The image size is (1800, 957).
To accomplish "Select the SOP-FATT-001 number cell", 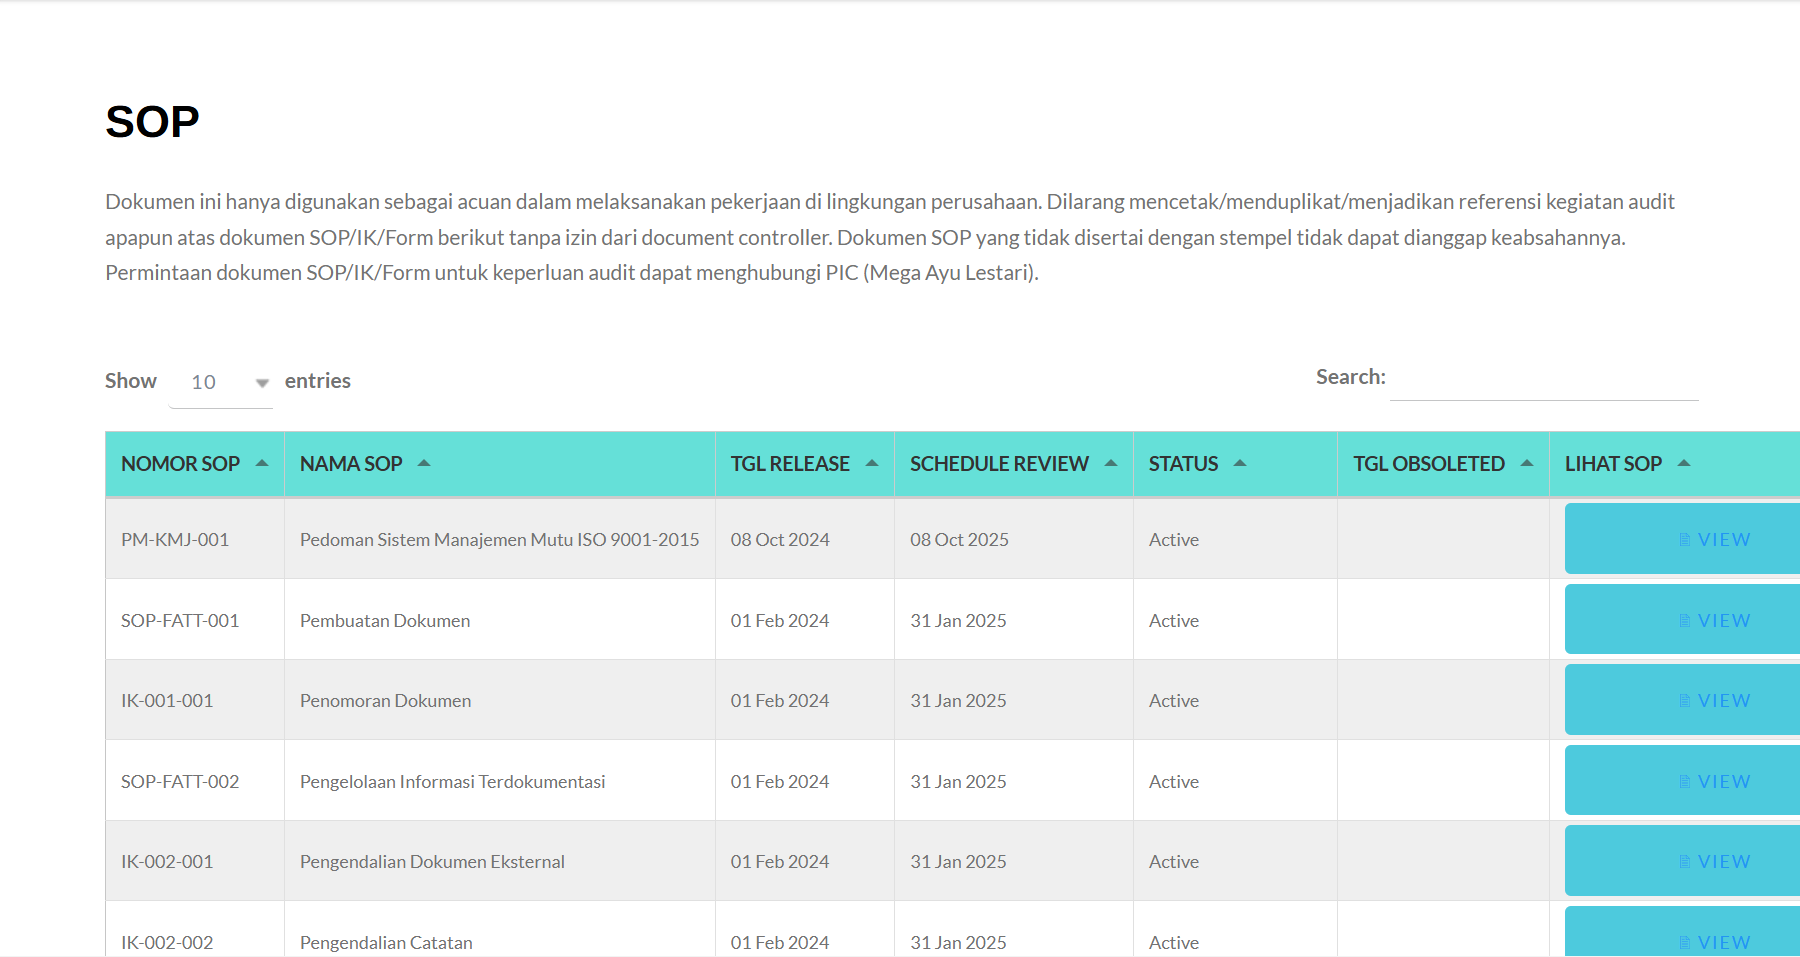I will (180, 620).
